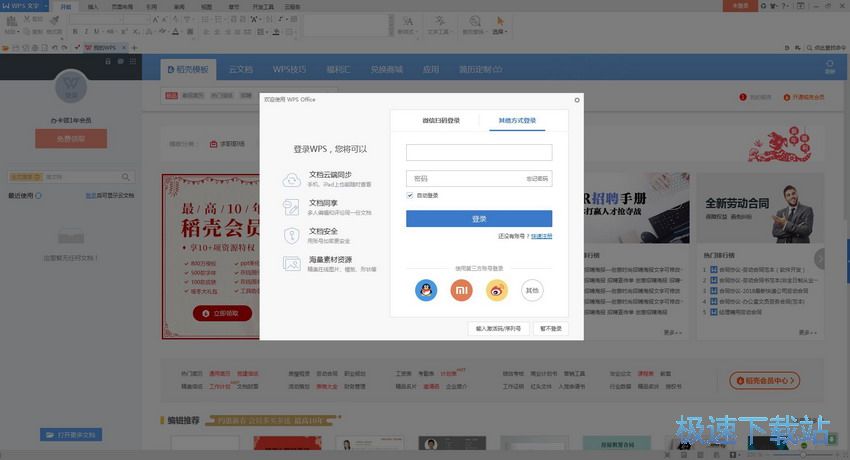This screenshot has height=460, width=850.
Task: Toggle Bold formatting in the ribbon
Action: pyautogui.click(x=75, y=32)
